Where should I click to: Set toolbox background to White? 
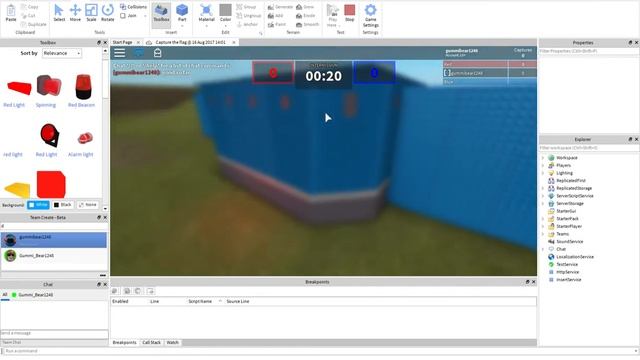[x=38, y=205]
